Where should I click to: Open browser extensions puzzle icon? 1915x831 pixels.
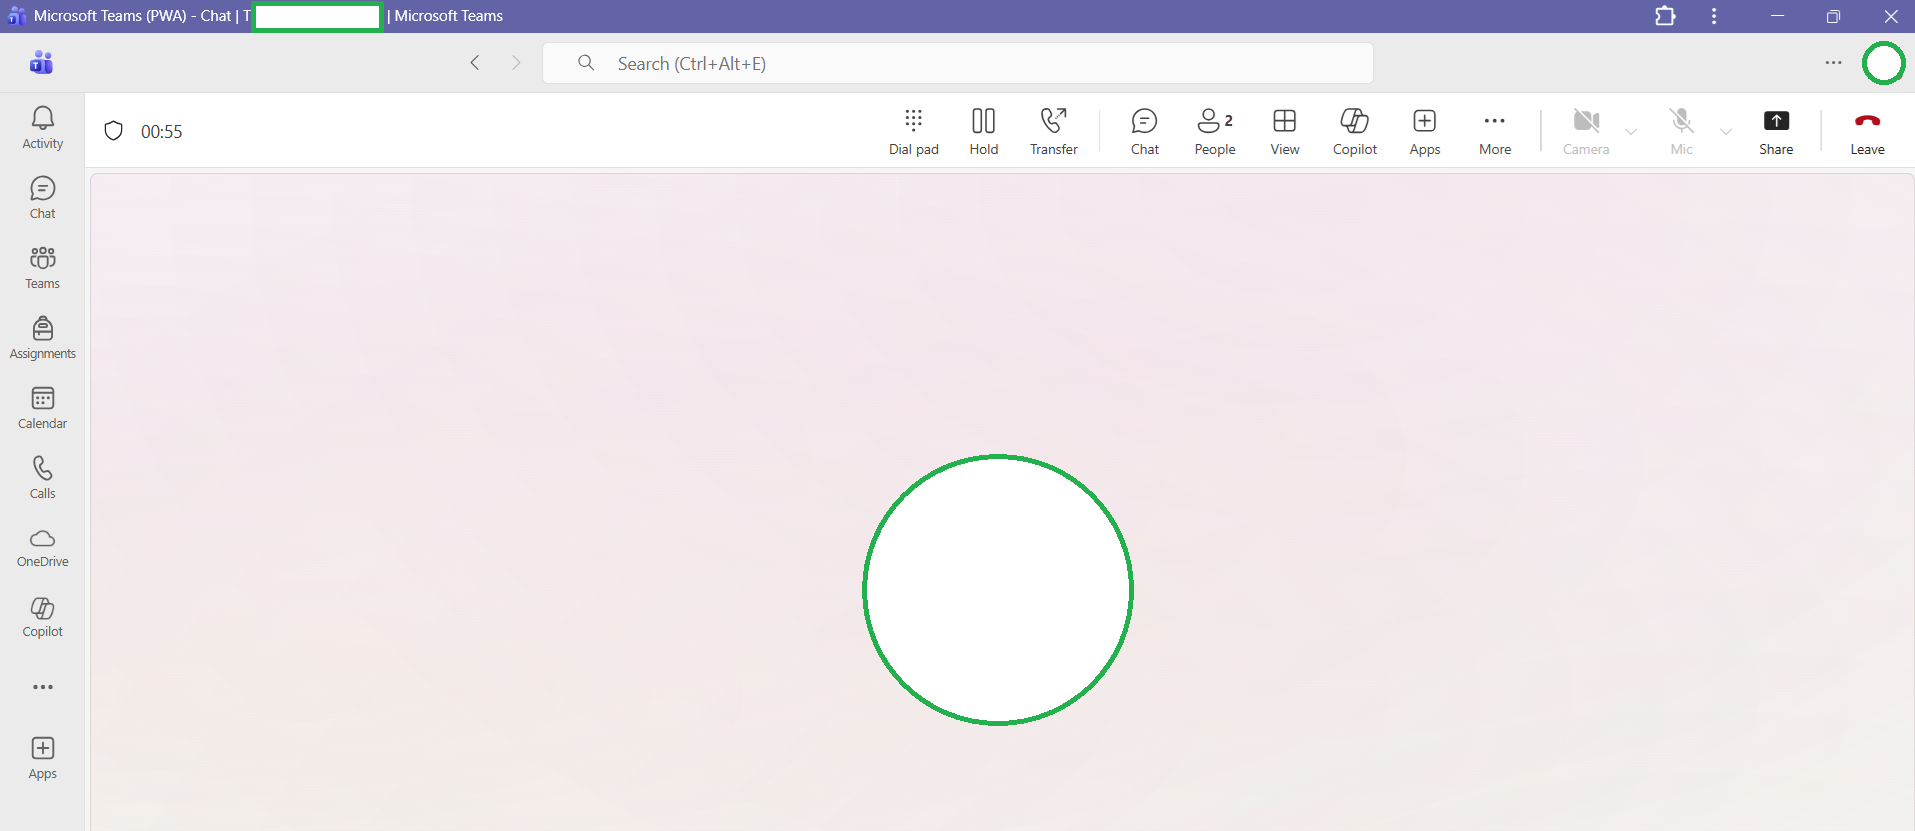1665,16
